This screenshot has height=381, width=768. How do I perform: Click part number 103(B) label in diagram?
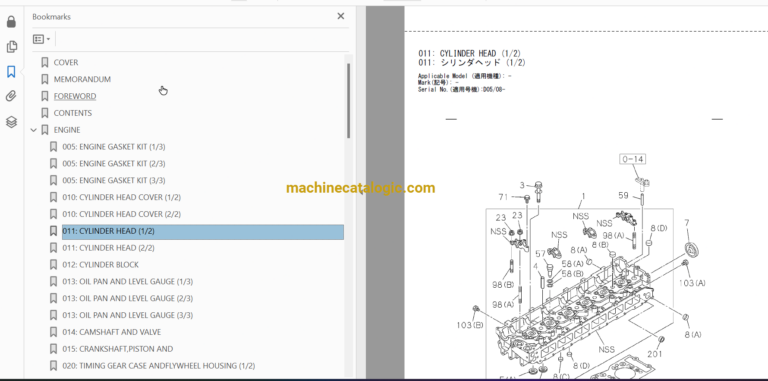coord(470,325)
